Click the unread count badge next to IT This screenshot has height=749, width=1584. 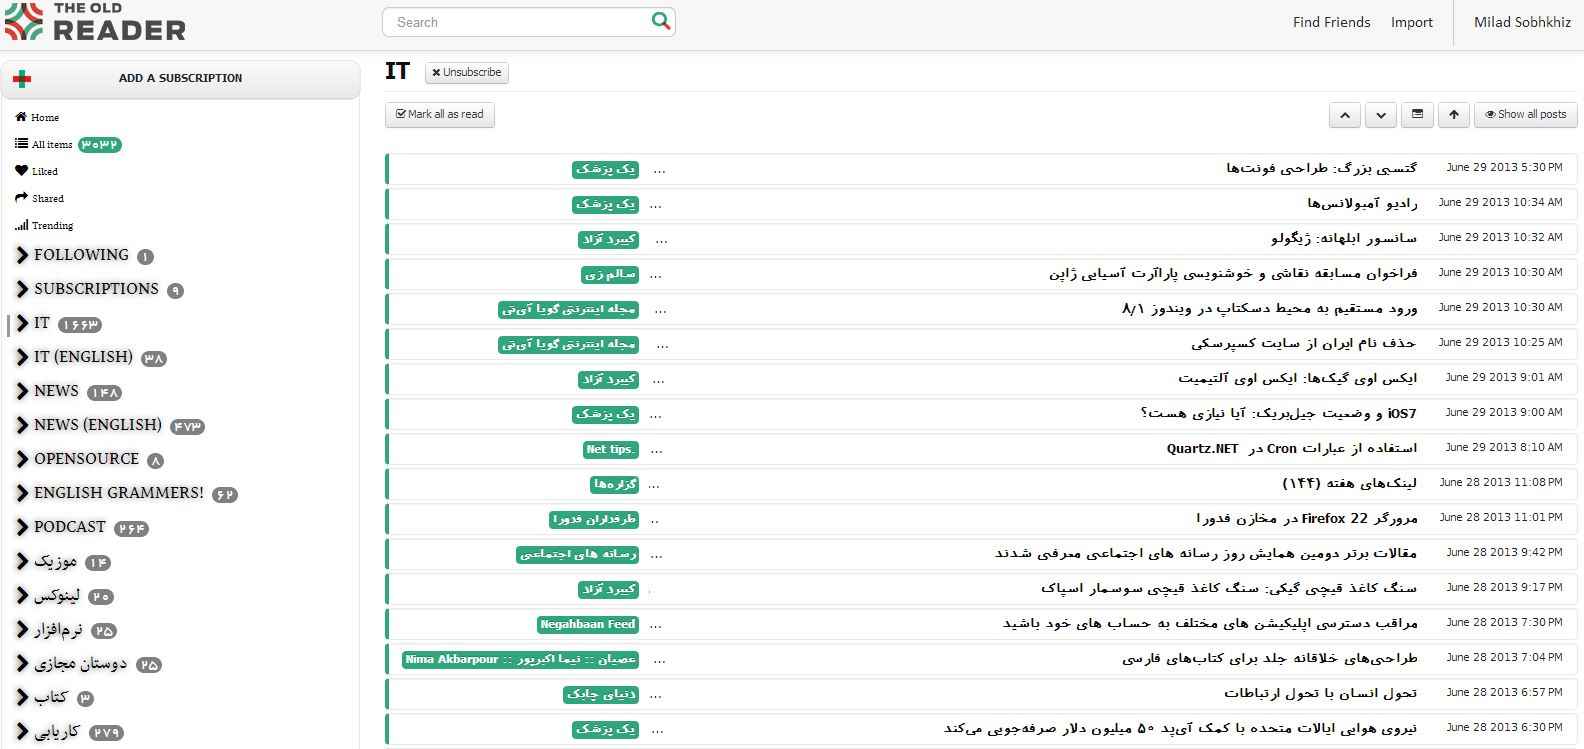click(x=79, y=324)
